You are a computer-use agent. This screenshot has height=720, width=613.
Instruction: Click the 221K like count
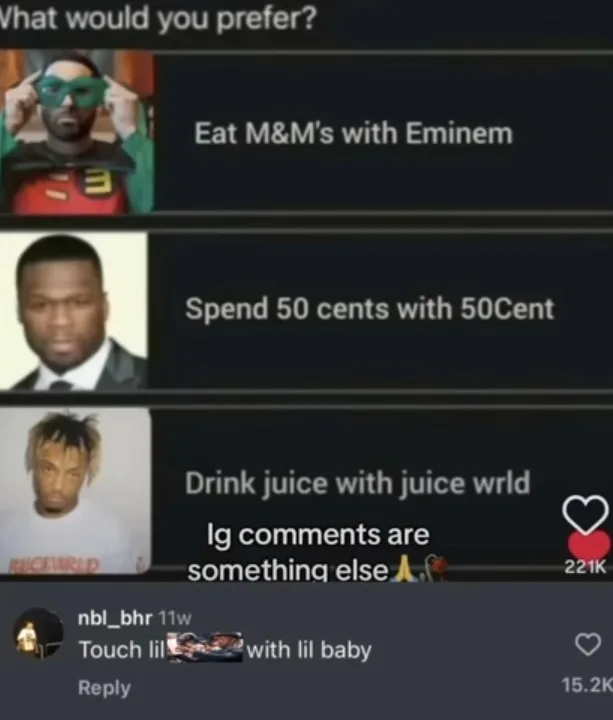(585, 568)
